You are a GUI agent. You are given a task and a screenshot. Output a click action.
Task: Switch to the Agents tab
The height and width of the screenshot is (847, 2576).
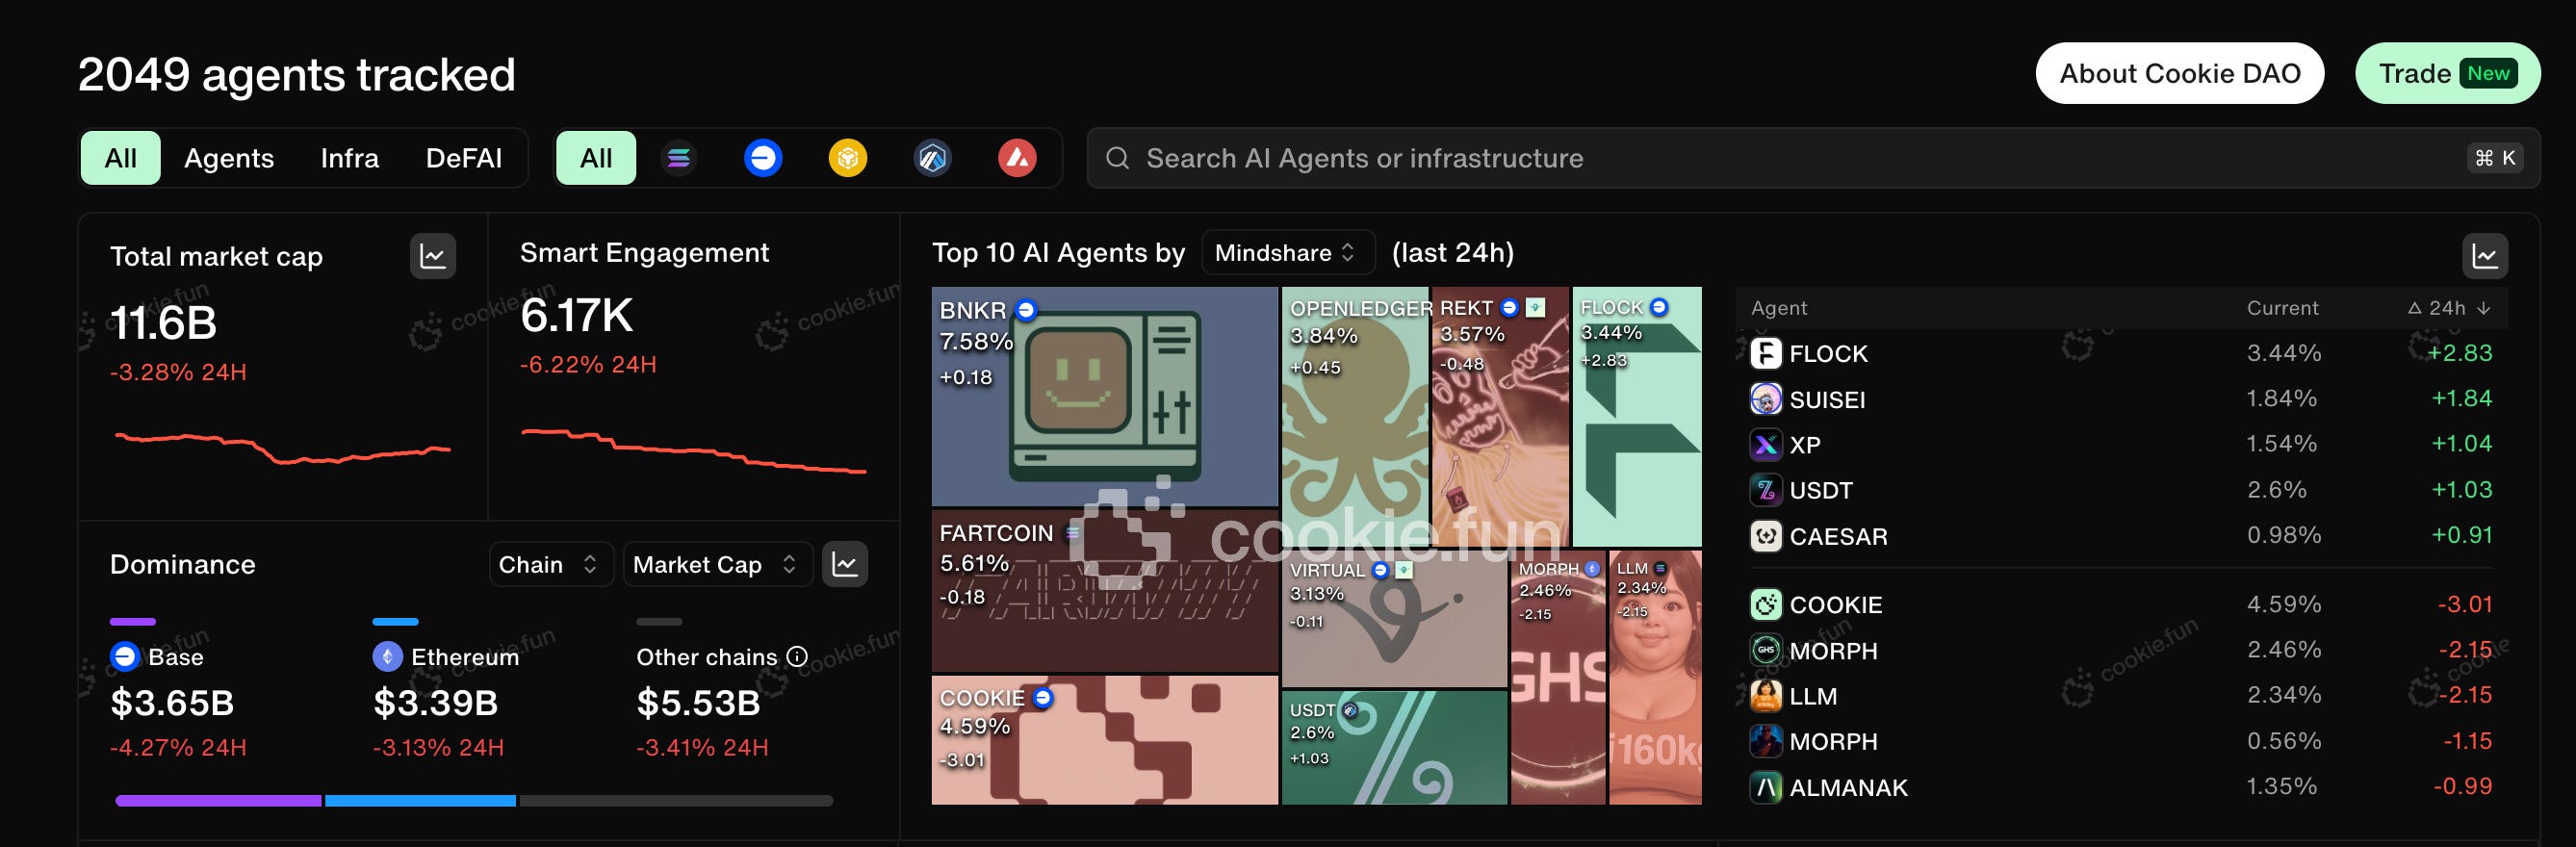[x=229, y=158]
